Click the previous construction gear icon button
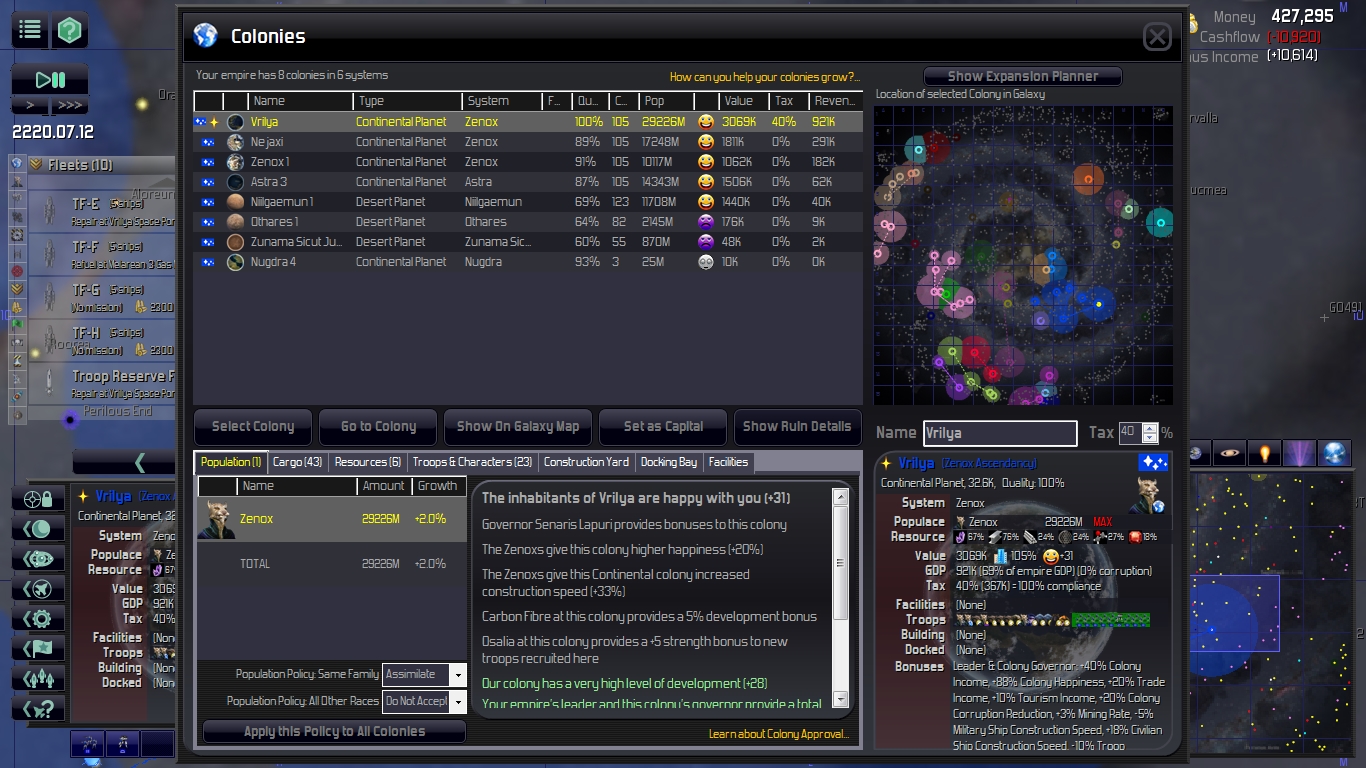1366x768 pixels. coord(39,618)
